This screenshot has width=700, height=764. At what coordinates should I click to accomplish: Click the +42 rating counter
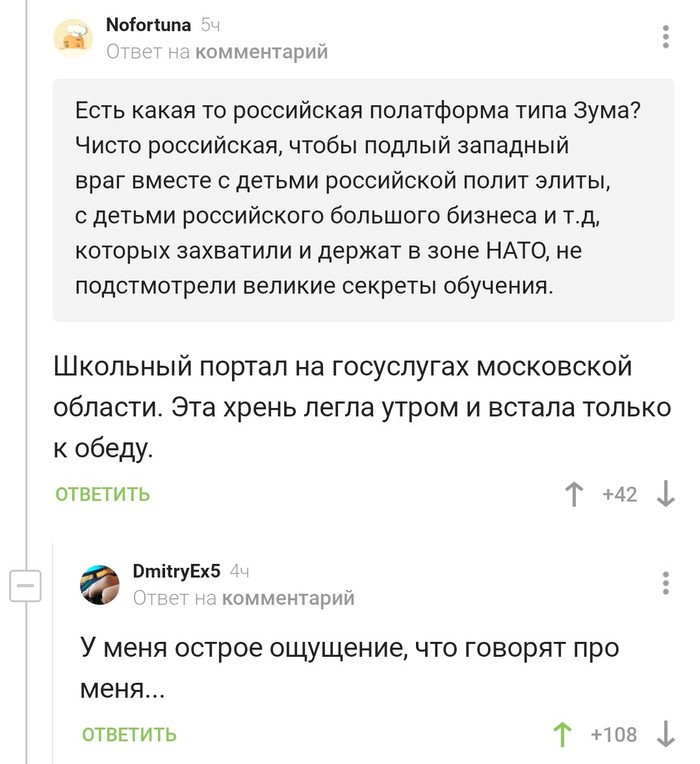coord(619,494)
